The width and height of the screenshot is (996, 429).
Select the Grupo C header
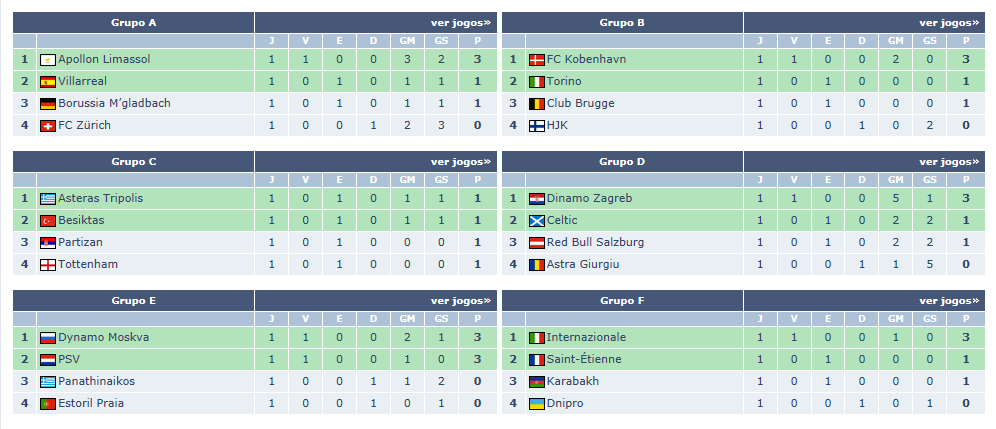click(x=133, y=161)
